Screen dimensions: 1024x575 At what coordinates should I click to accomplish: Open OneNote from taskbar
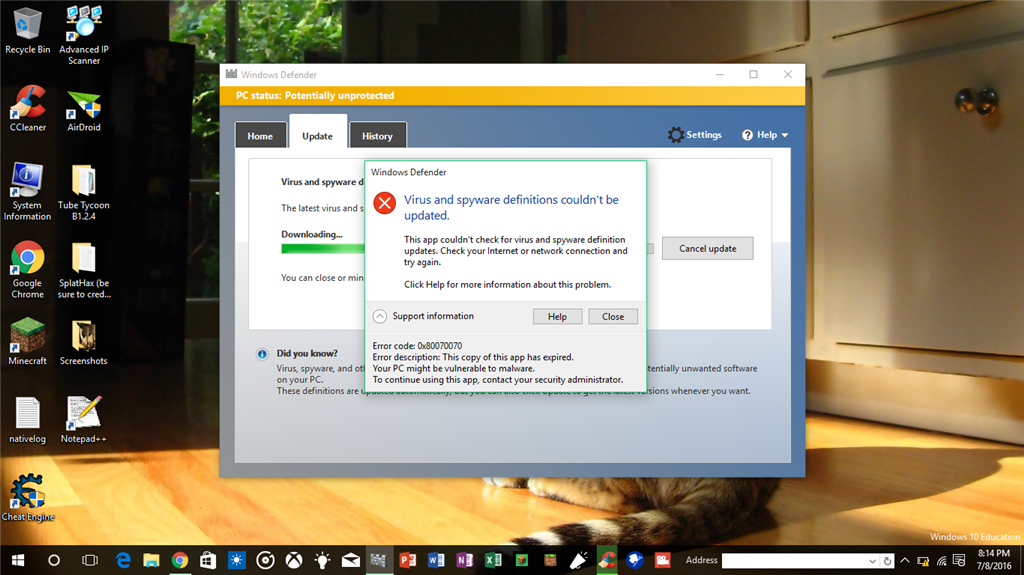464,560
